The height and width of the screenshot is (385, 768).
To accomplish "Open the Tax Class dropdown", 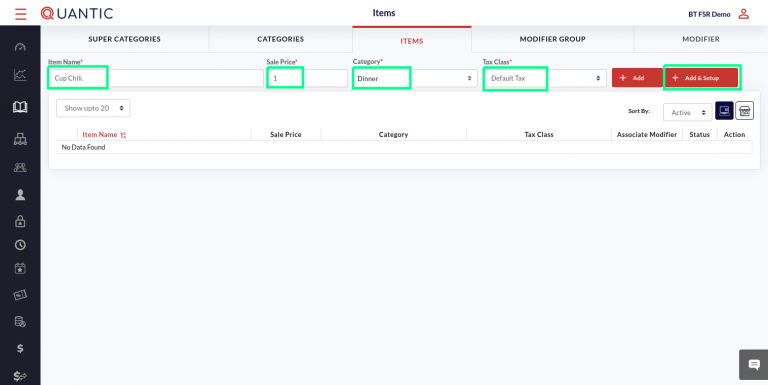I will 545,78.
